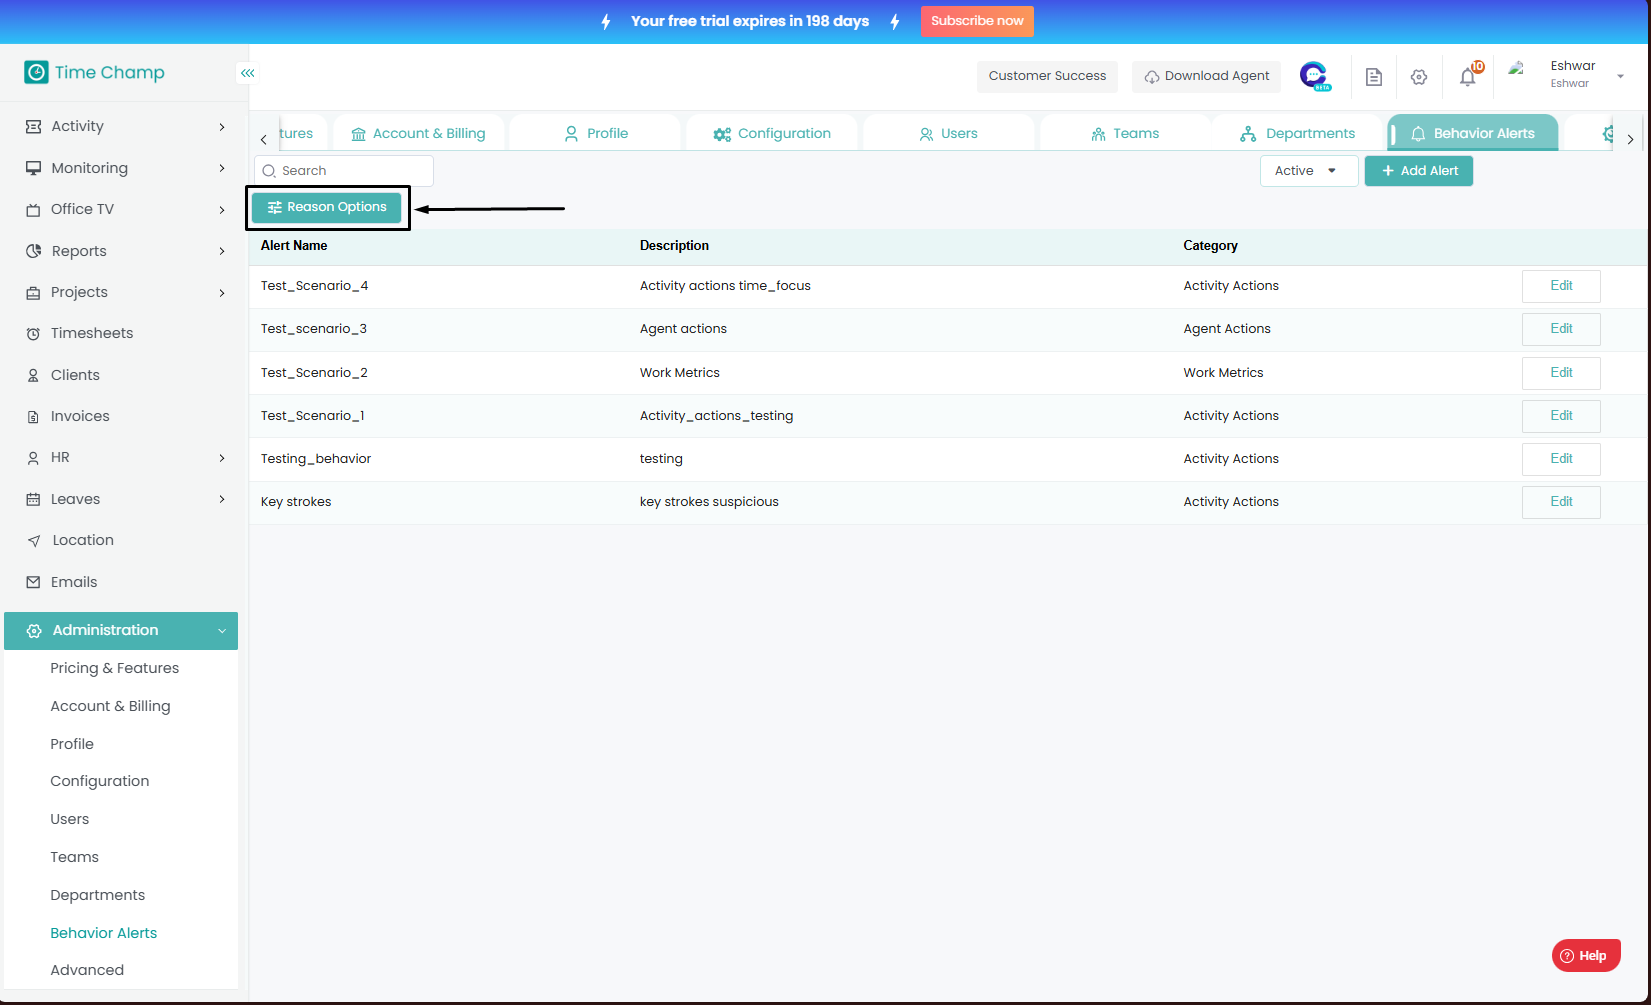Image resolution: width=1651 pixels, height=1005 pixels.
Task: Click the Monitoring monitor icon
Action: pos(33,168)
